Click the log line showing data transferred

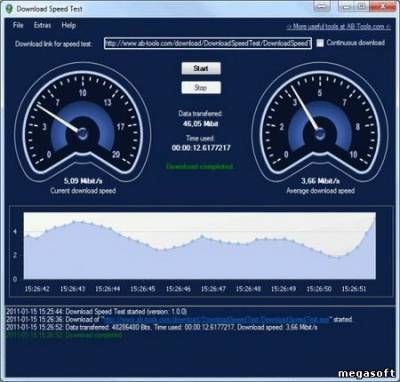162,327
